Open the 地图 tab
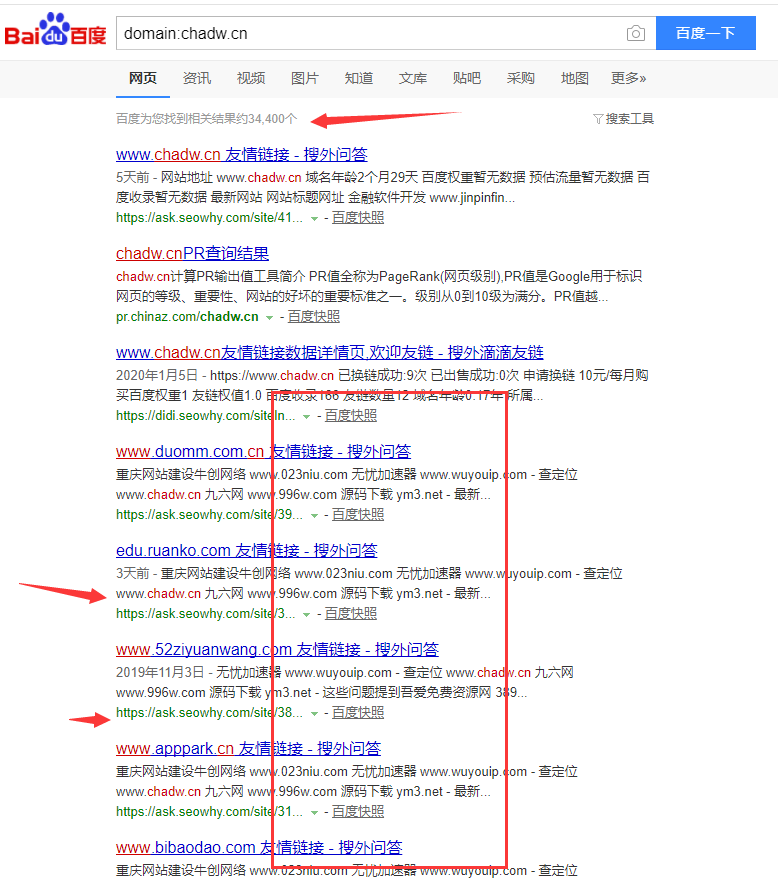Image resolution: width=778 pixels, height=882 pixels. coord(575,78)
